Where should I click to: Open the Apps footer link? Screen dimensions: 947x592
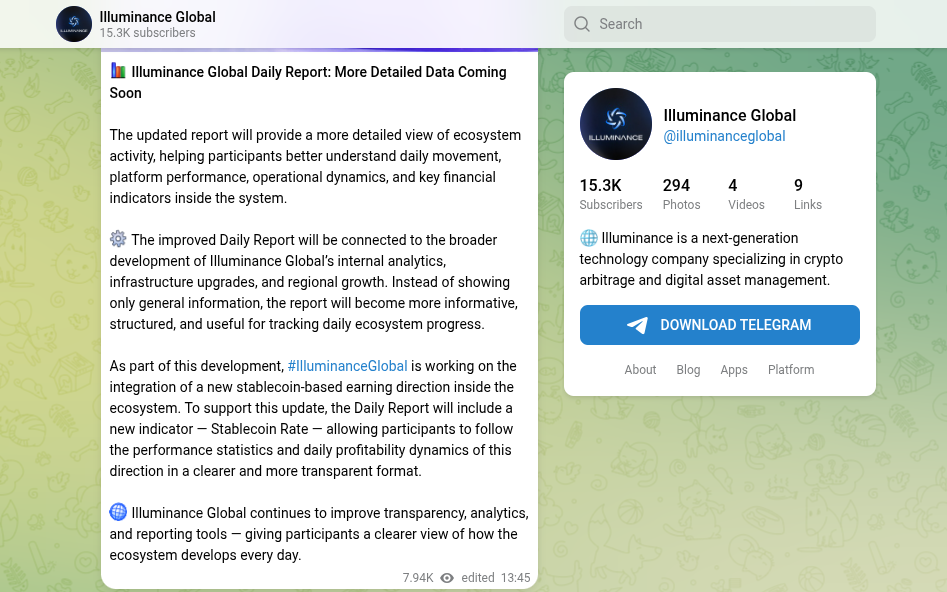tap(734, 370)
